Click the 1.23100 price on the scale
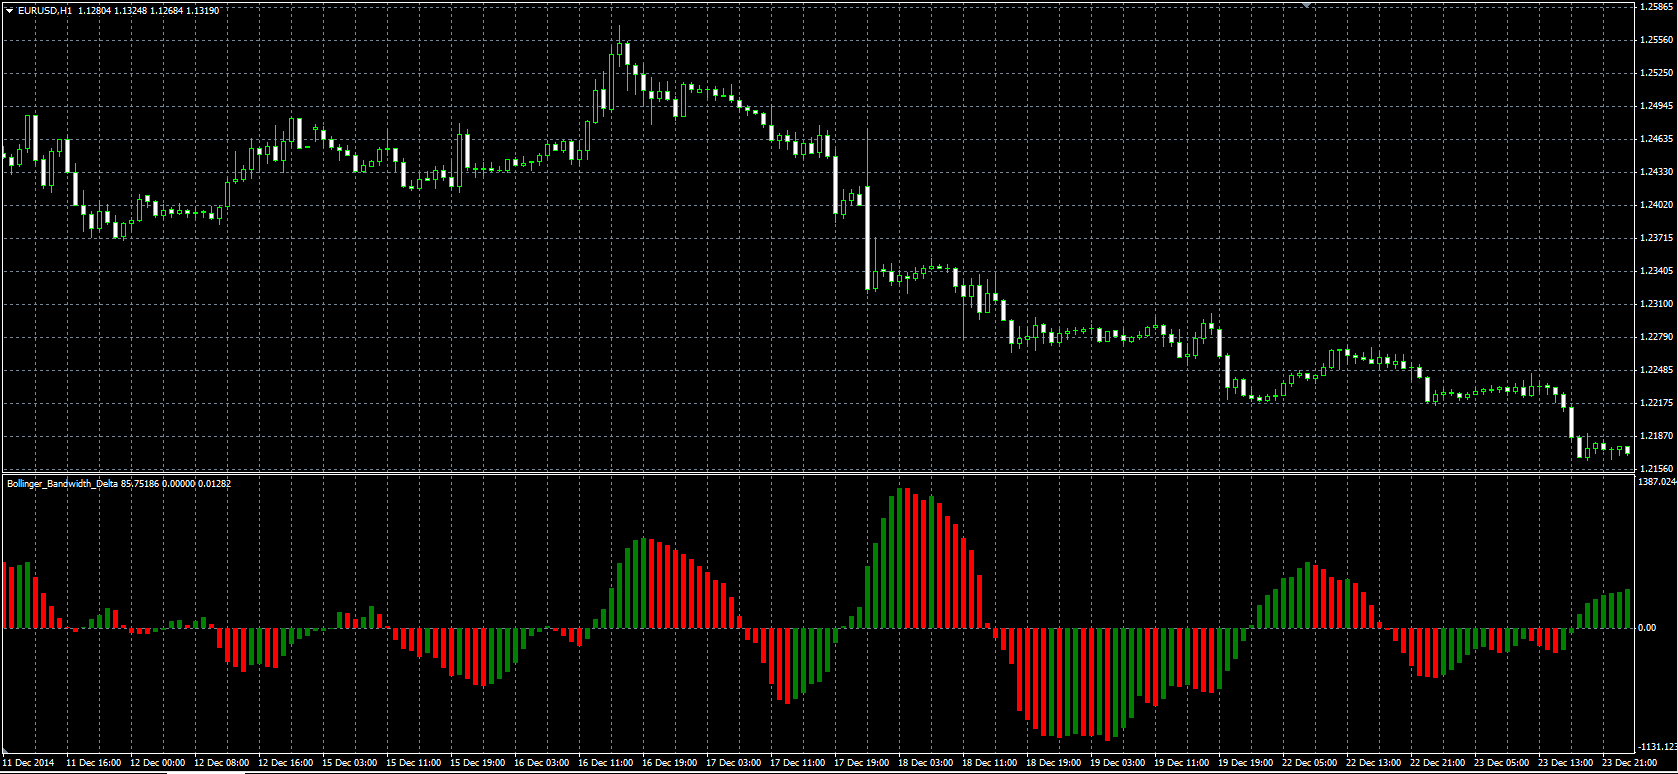Viewport: 1678px width, 774px height. pyautogui.click(x=1657, y=304)
